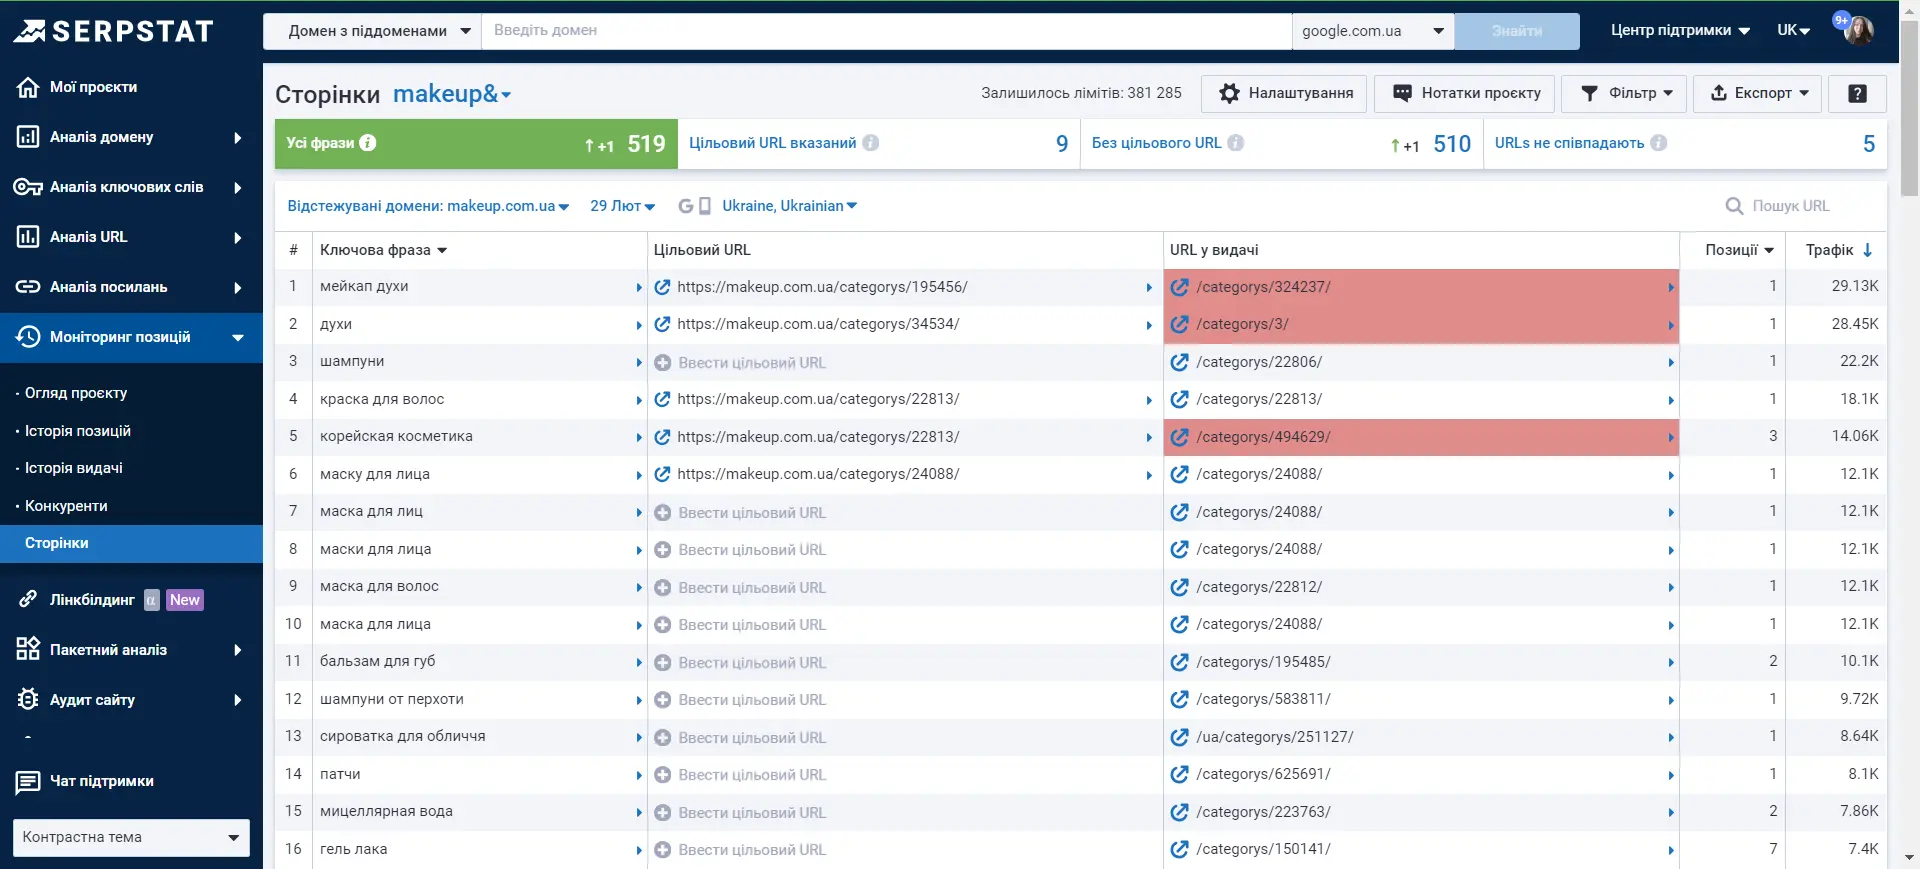Click the info icon next to Усі фрази

(x=368, y=143)
